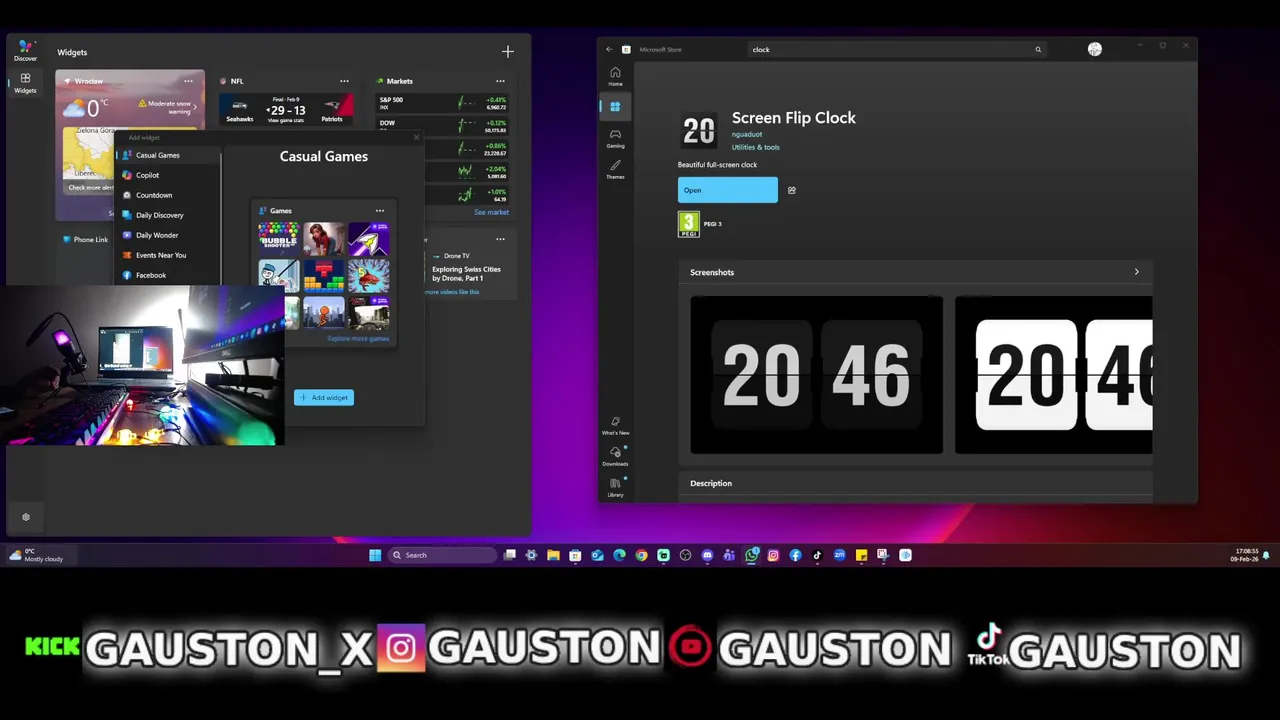Viewport: 1280px width, 720px height.
Task: Select Events Near You in the widget list
Action: pos(168,255)
